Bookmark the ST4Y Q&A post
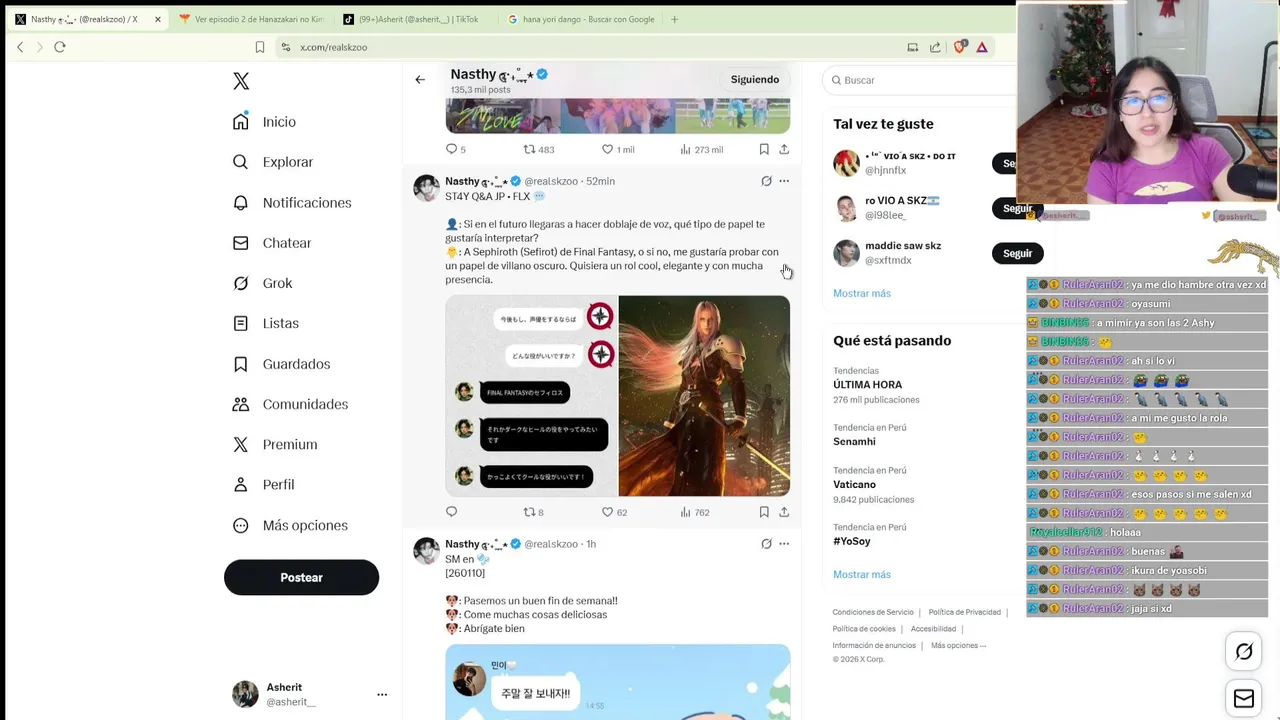Viewport: 1280px width, 720px height. (x=764, y=512)
